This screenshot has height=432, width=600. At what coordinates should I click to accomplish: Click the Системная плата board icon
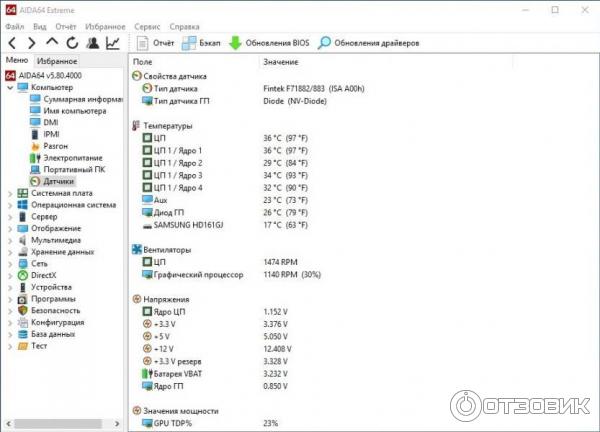(23, 193)
